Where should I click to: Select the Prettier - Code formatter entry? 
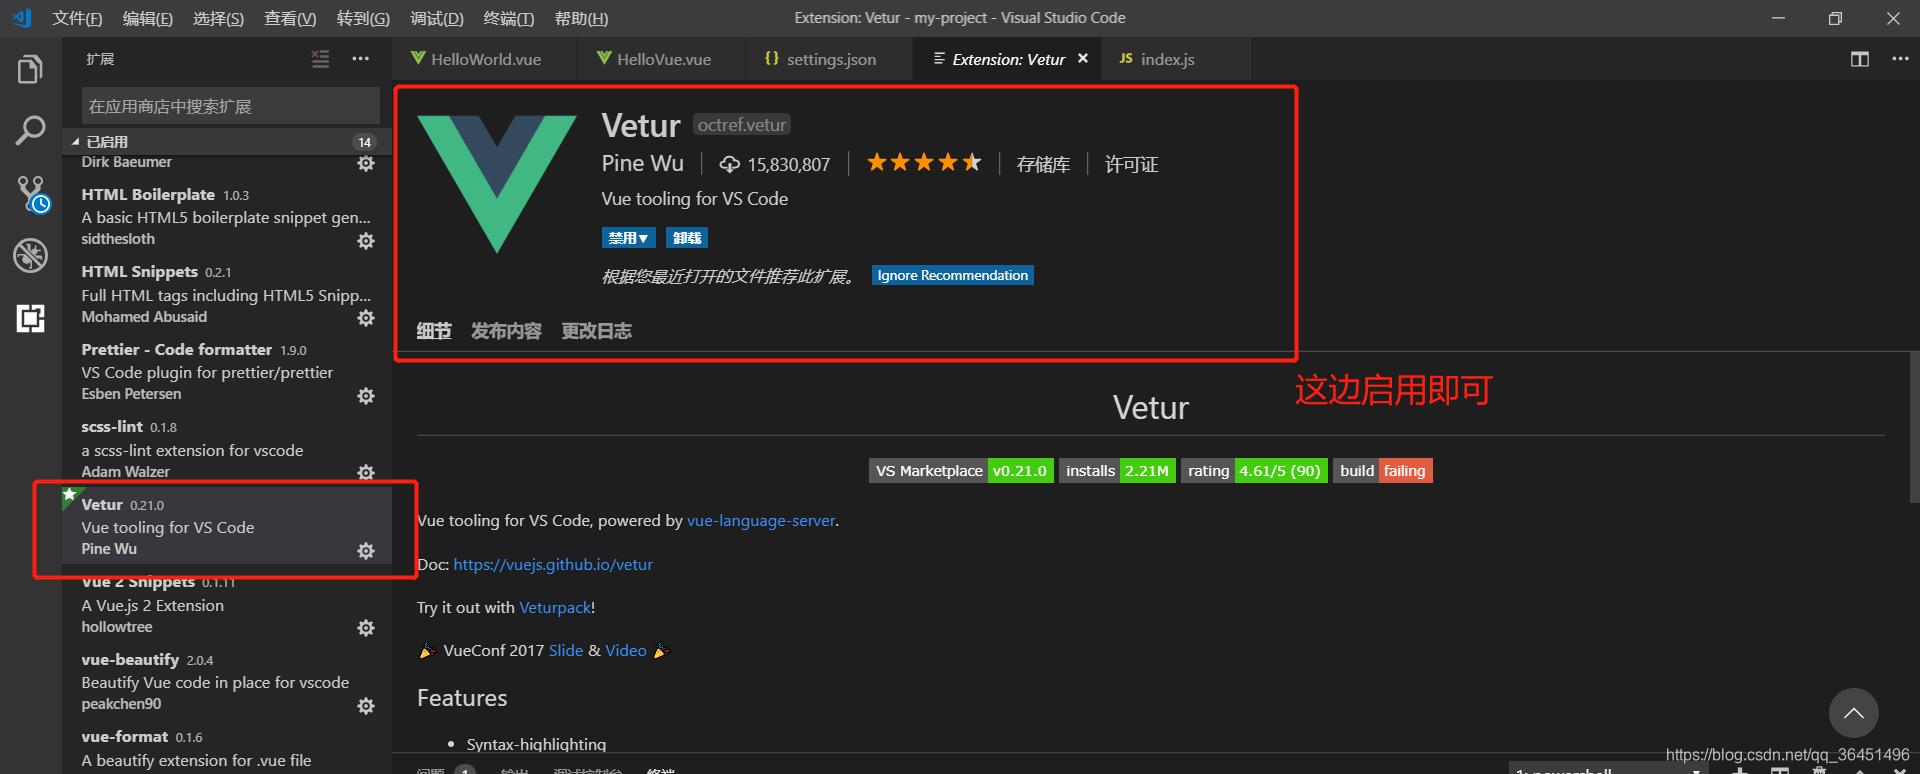pos(228,371)
